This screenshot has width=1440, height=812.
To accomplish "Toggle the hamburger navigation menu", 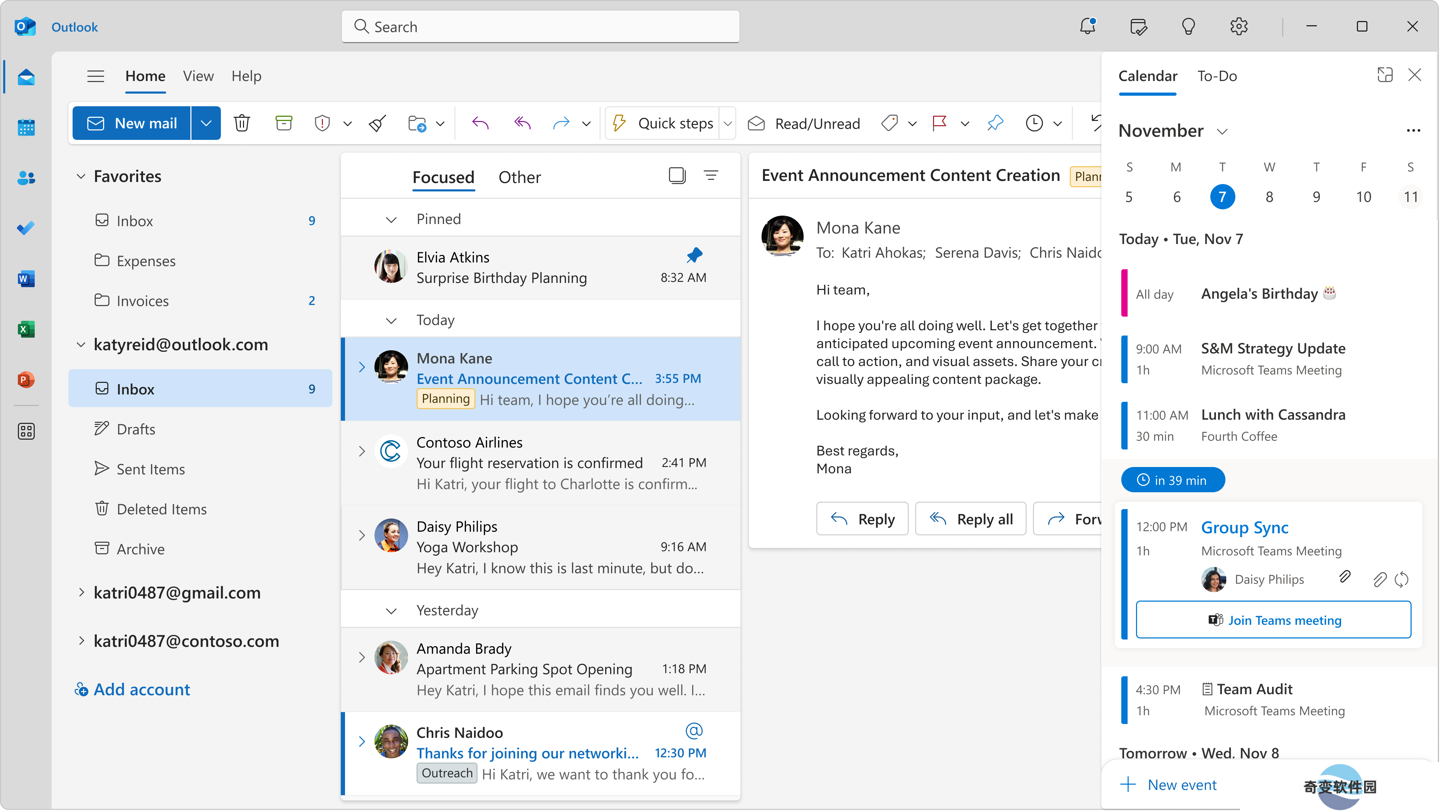I will pos(95,76).
